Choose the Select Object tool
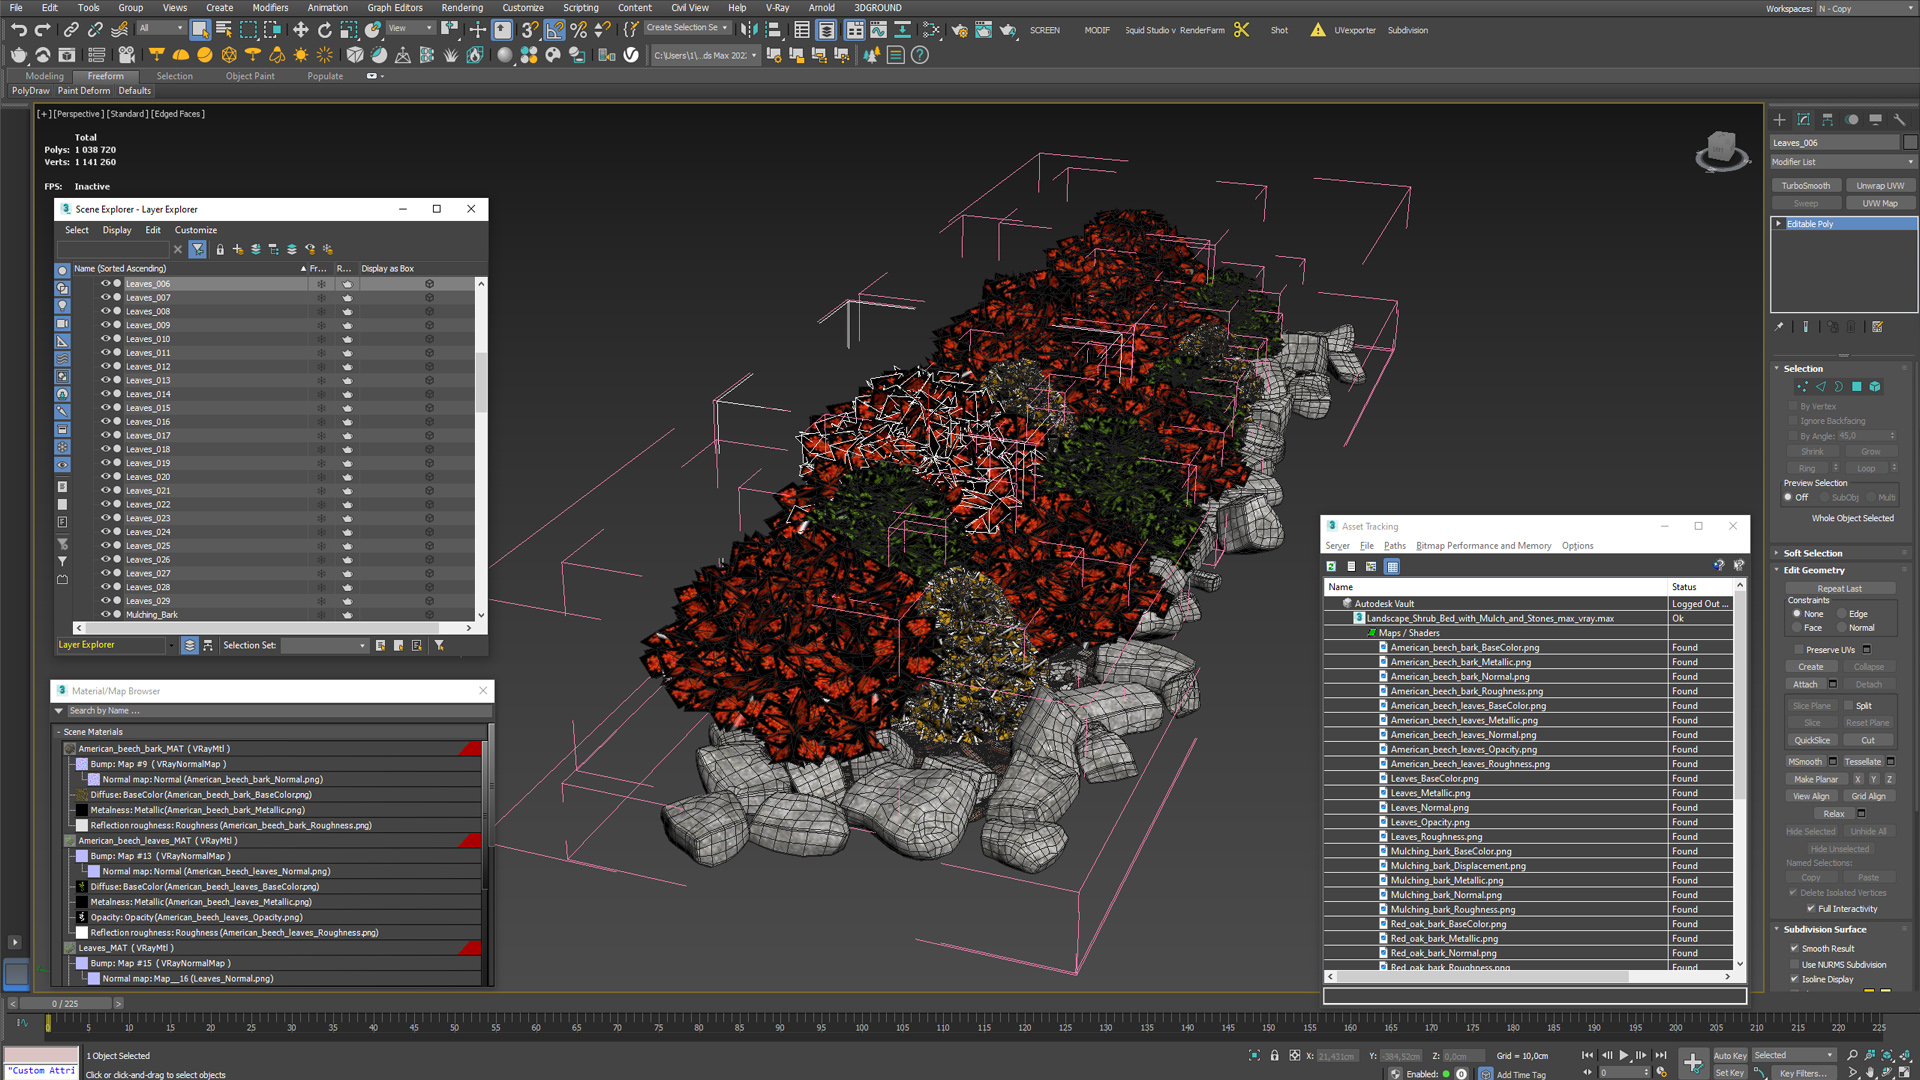The image size is (1920, 1080). (x=200, y=30)
